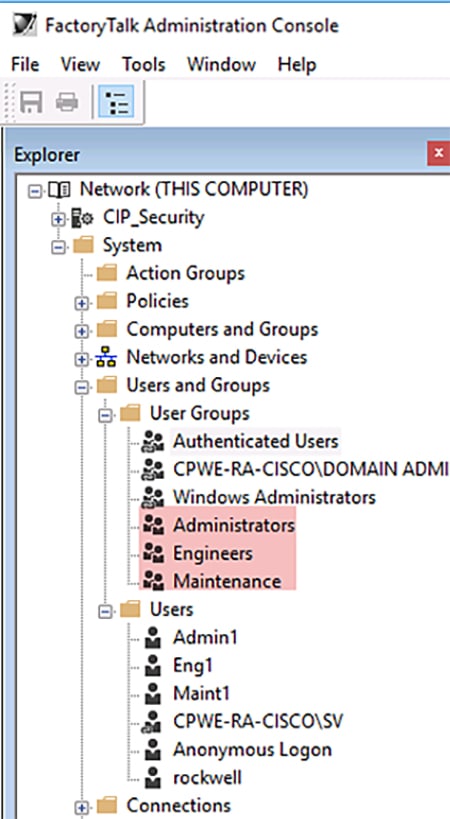
Task: Expand Computers and Groups folder
Action: pos(81,332)
